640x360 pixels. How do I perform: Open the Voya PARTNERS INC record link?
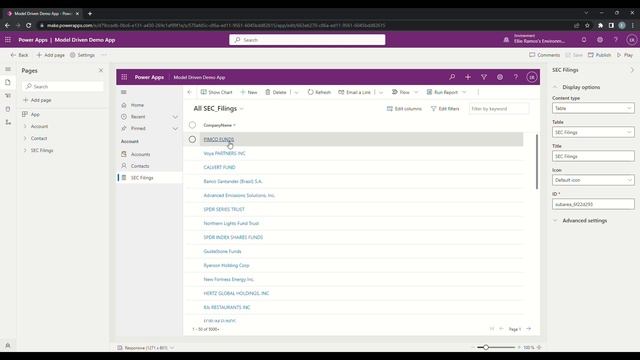click(224, 153)
